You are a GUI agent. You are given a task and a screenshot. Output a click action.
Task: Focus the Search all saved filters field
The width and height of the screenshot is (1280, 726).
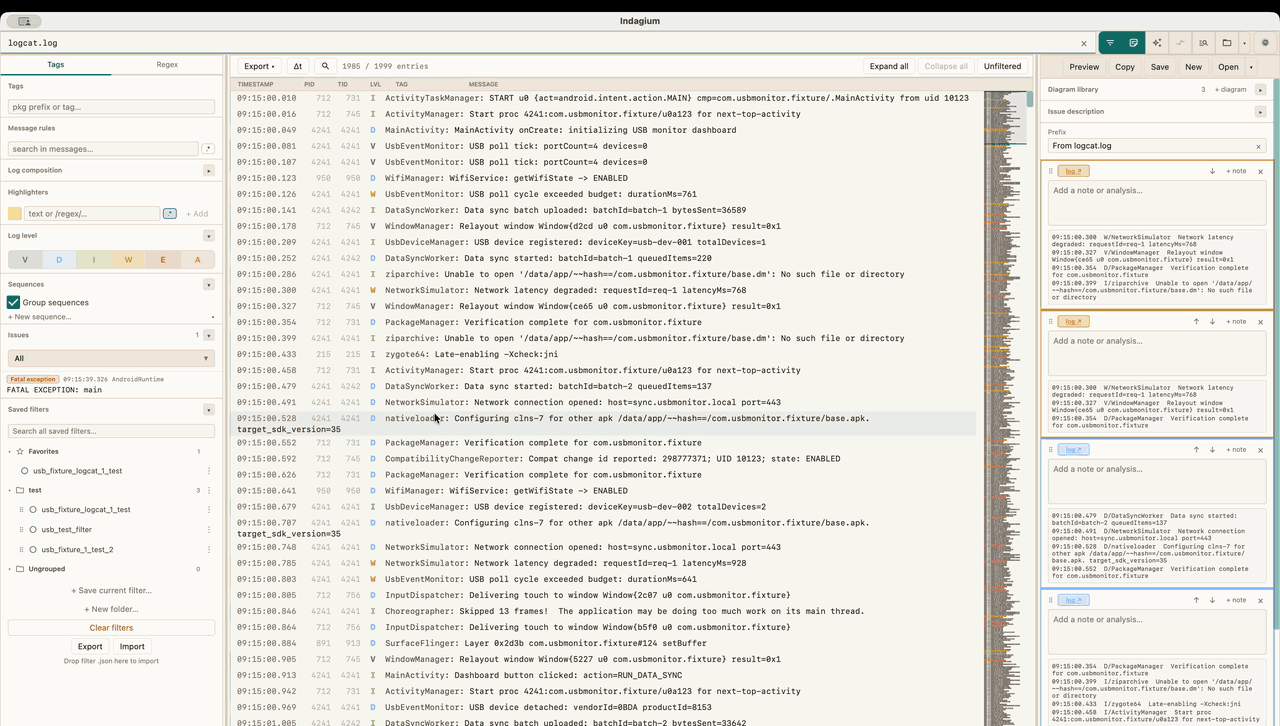(111, 431)
